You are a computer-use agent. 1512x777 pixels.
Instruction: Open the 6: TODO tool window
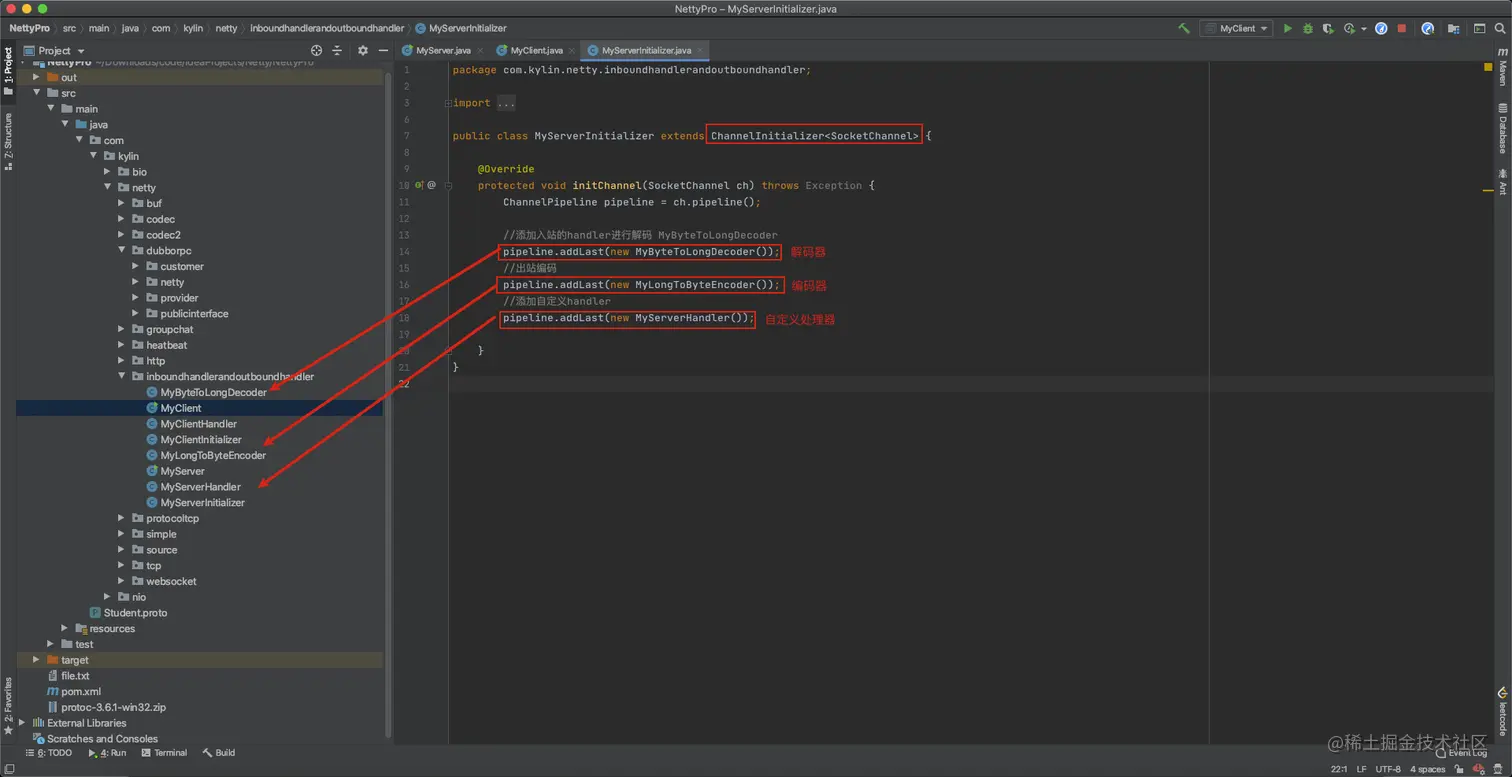49,753
